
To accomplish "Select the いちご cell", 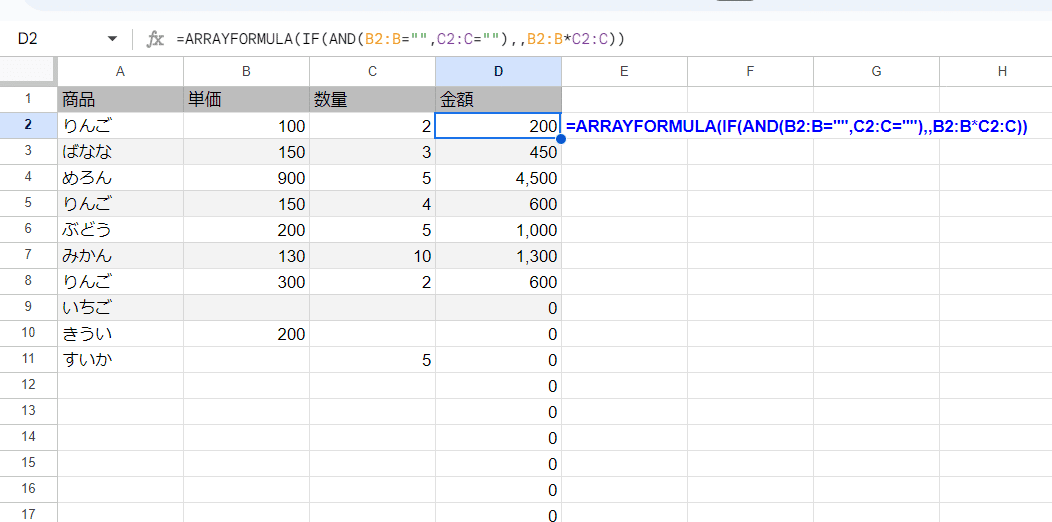I will coord(121,307).
